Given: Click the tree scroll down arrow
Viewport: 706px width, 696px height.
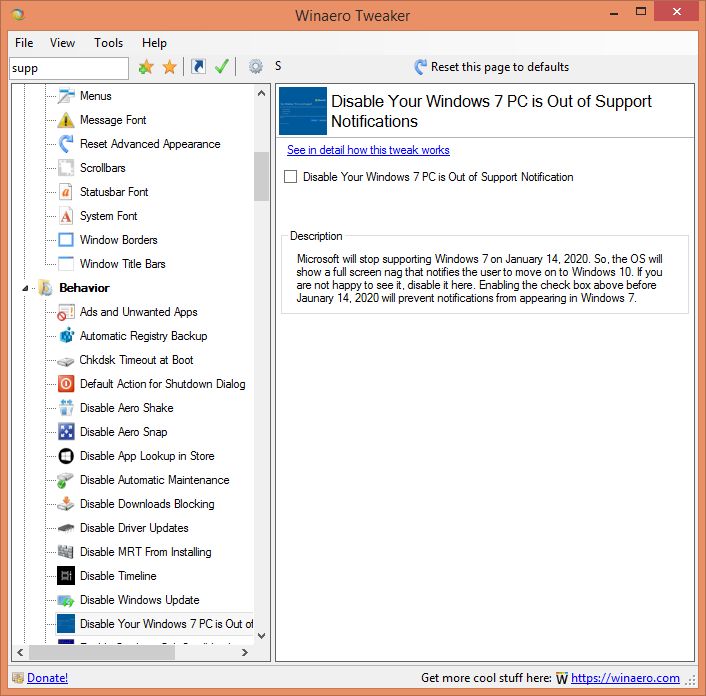Looking at the screenshot, I should pos(261,636).
